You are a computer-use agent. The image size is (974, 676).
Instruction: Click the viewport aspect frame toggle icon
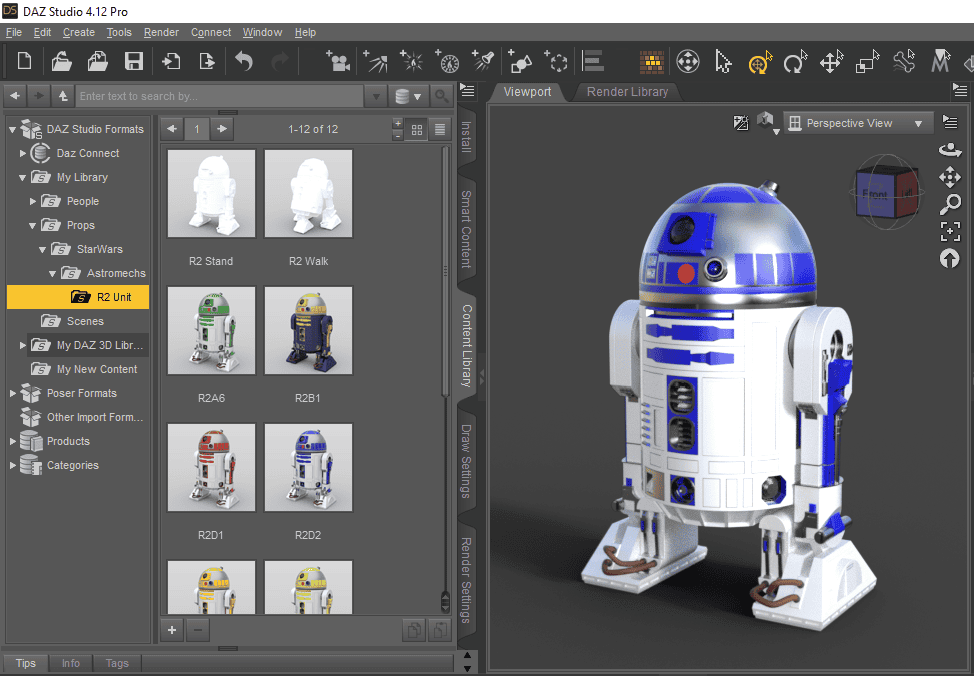pyautogui.click(x=741, y=122)
